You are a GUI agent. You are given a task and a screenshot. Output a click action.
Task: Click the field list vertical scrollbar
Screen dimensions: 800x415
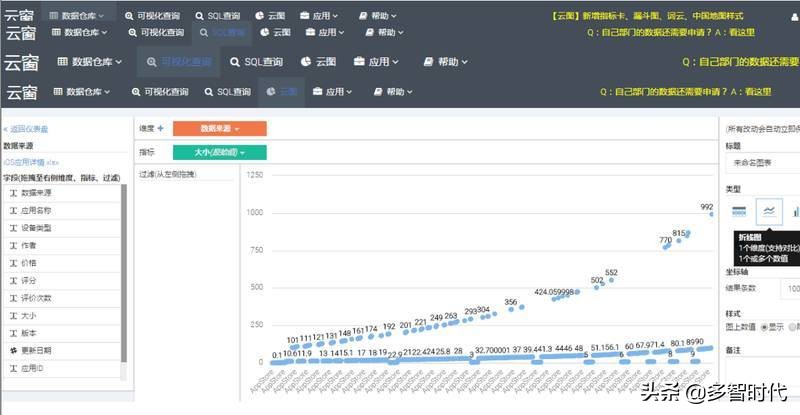123,274
